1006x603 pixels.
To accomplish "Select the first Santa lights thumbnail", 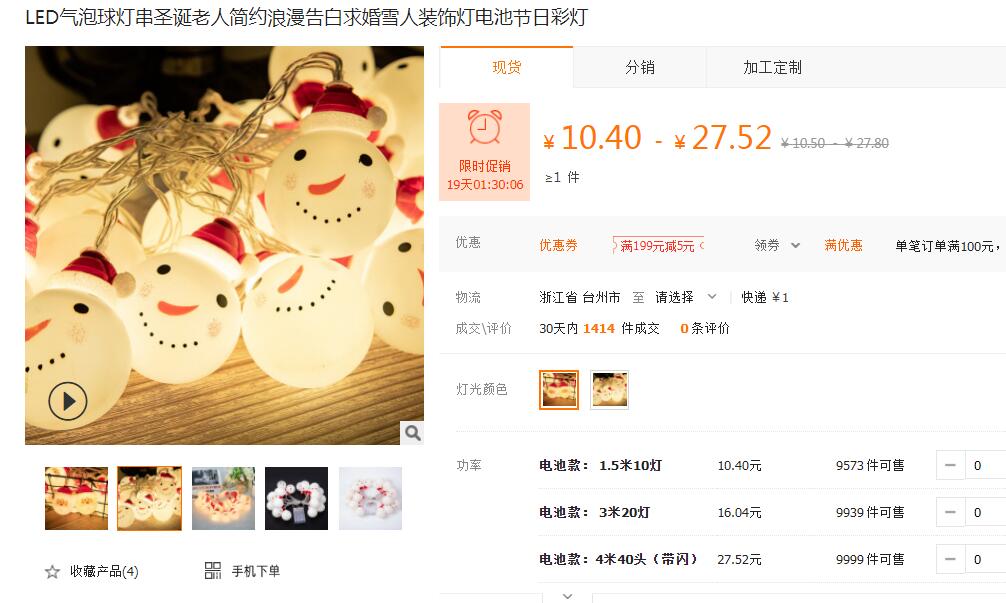I will pos(76,498).
